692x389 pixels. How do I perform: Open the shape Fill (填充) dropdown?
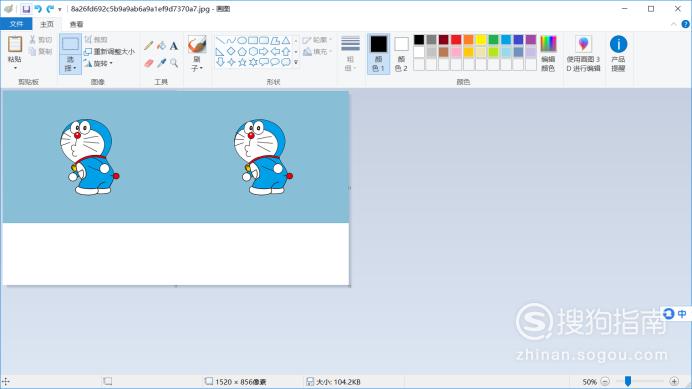317,52
